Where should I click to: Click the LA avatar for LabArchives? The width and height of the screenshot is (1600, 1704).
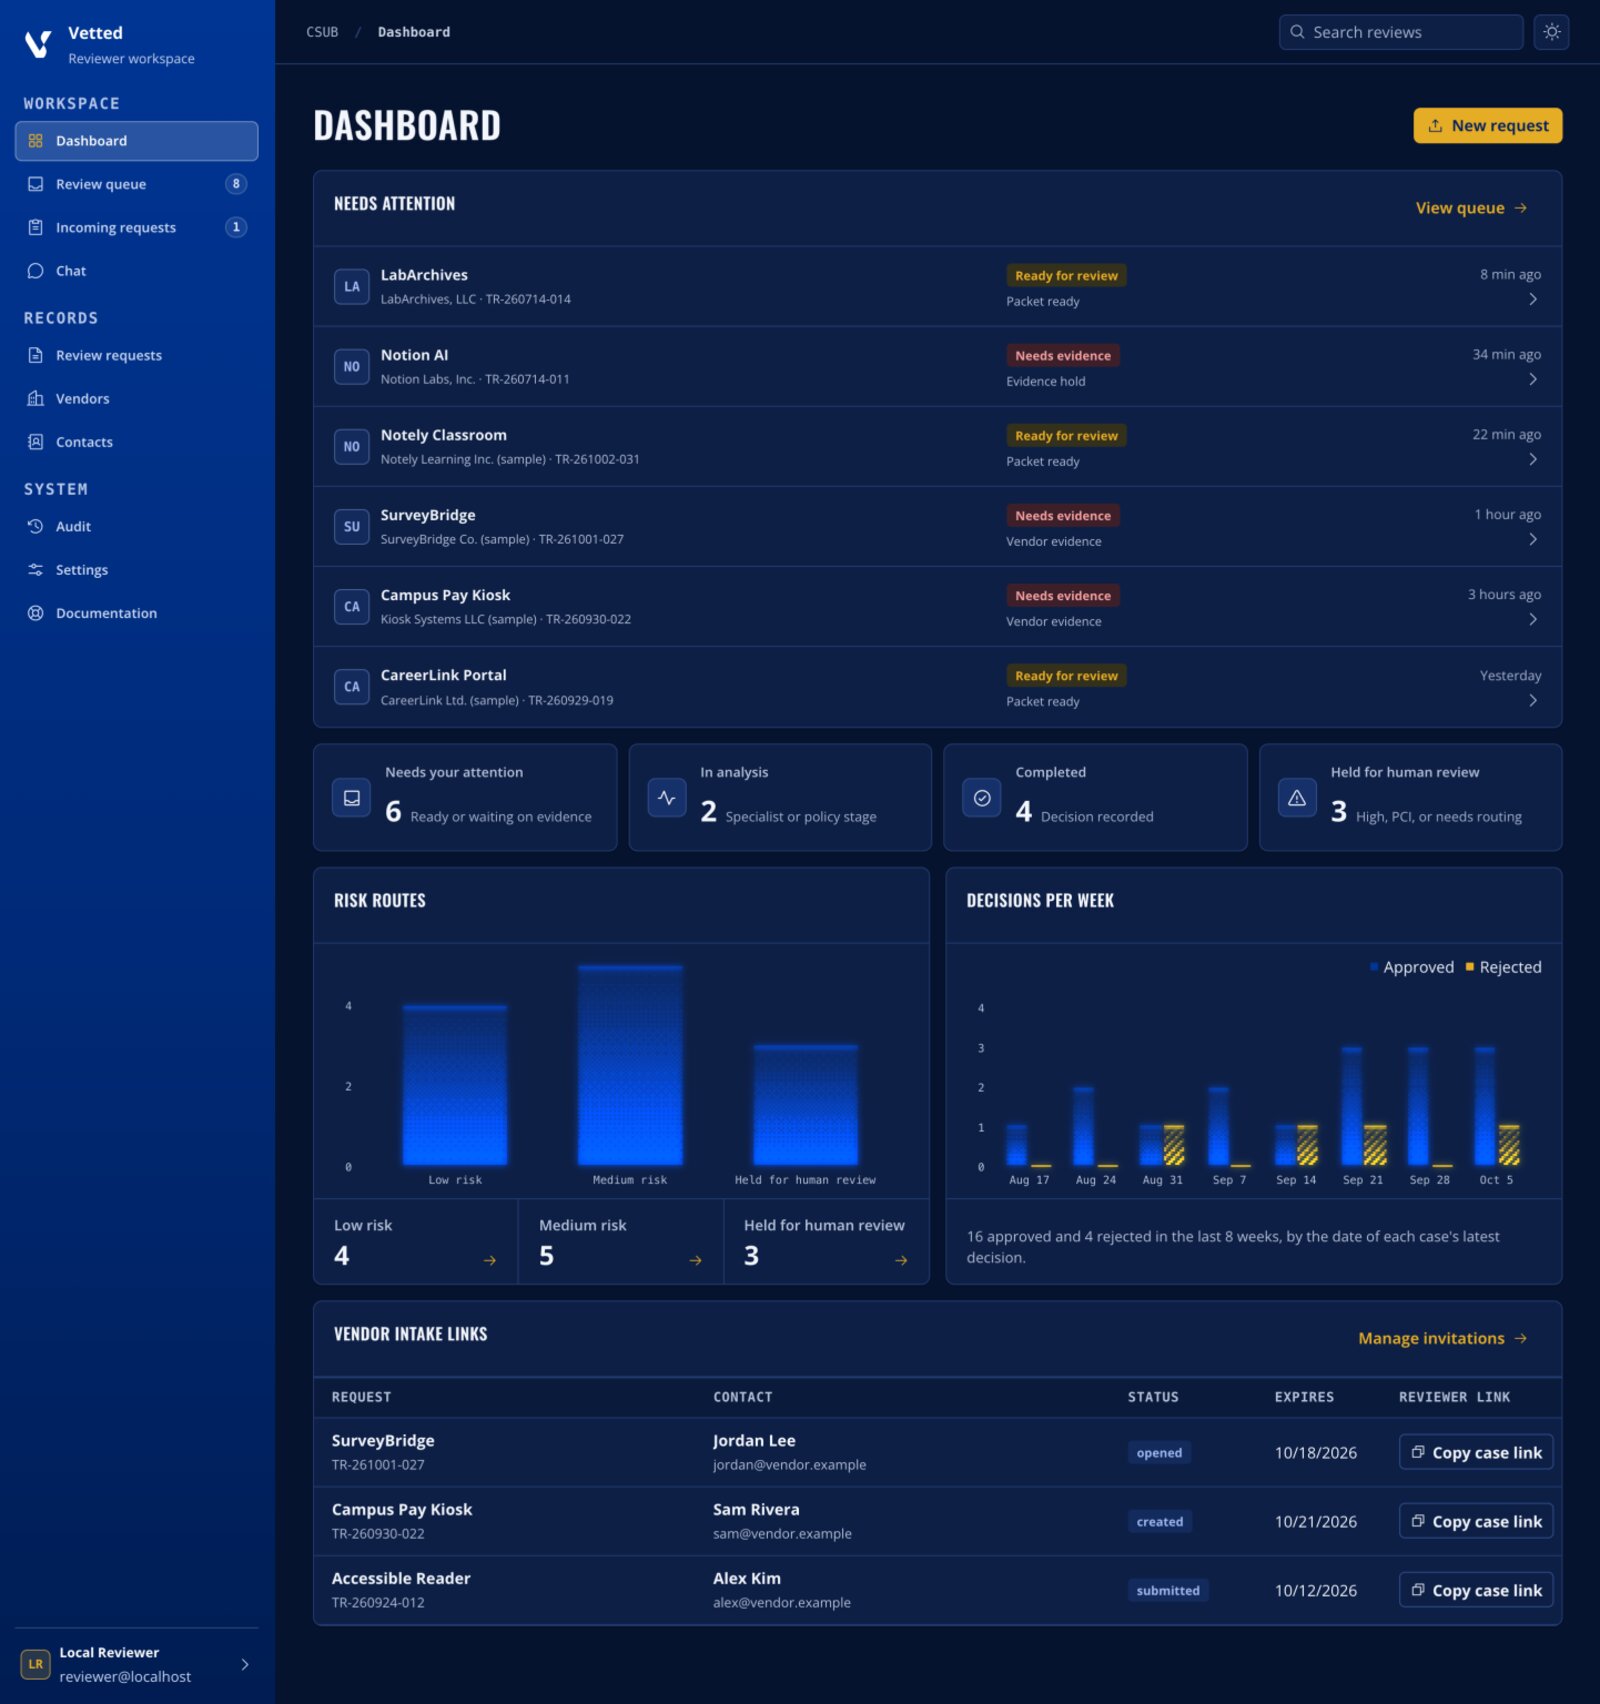point(351,287)
